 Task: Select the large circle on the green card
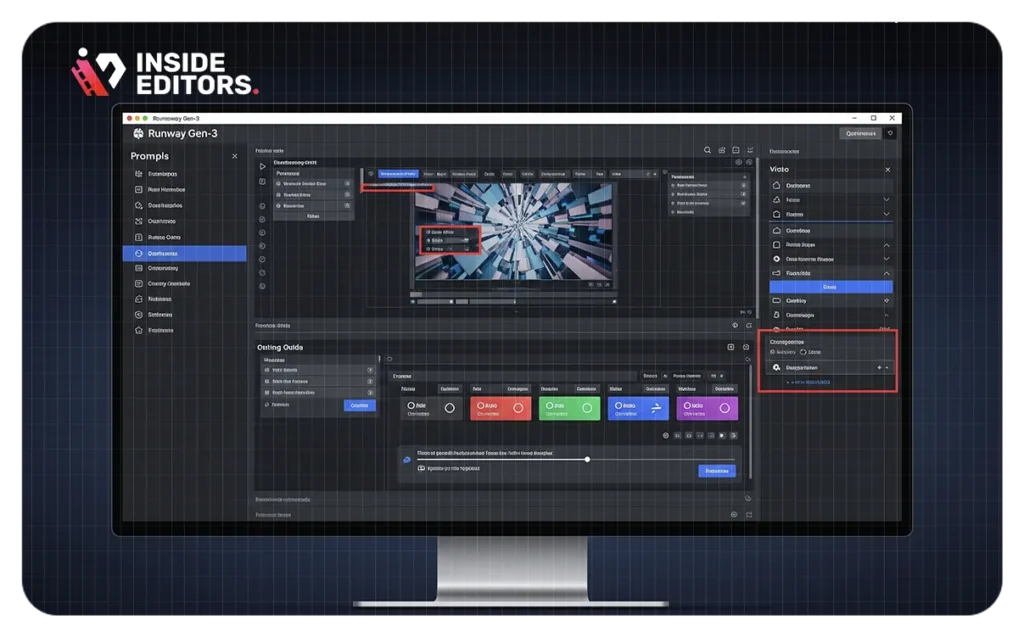(587, 408)
